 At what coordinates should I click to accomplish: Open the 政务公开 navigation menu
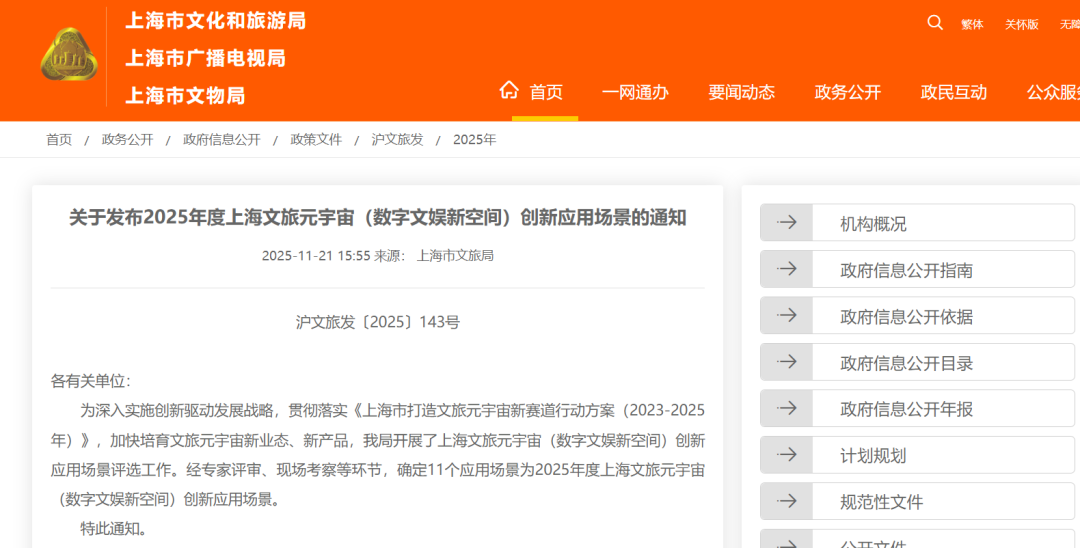point(847,92)
